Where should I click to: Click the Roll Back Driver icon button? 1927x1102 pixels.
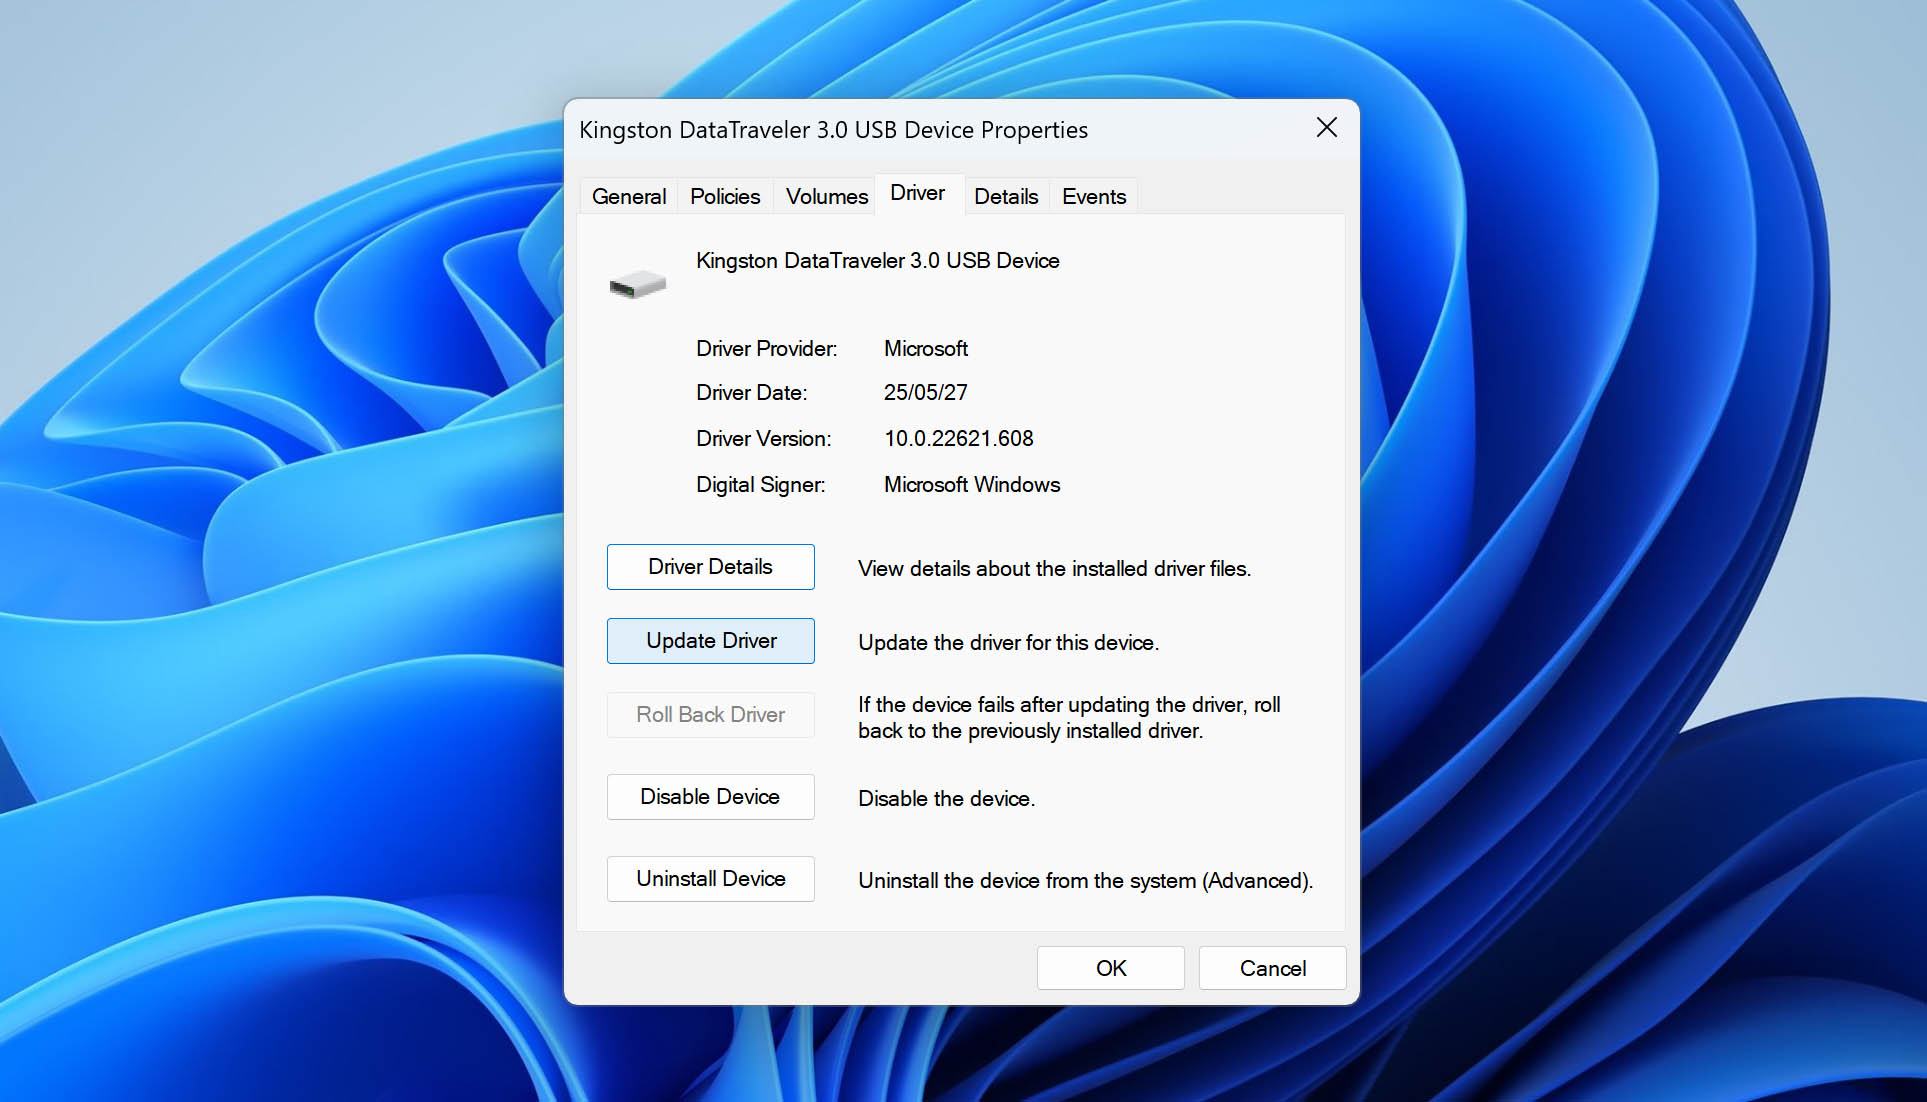713,714
